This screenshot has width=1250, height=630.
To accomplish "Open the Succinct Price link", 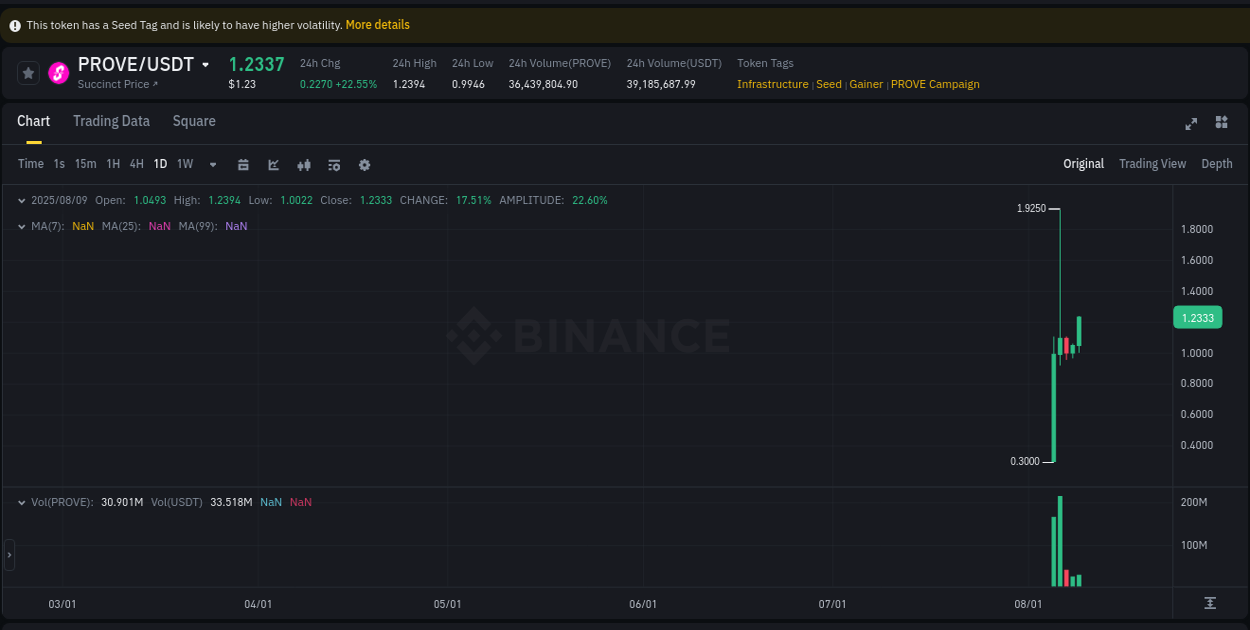I will coord(113,84).
